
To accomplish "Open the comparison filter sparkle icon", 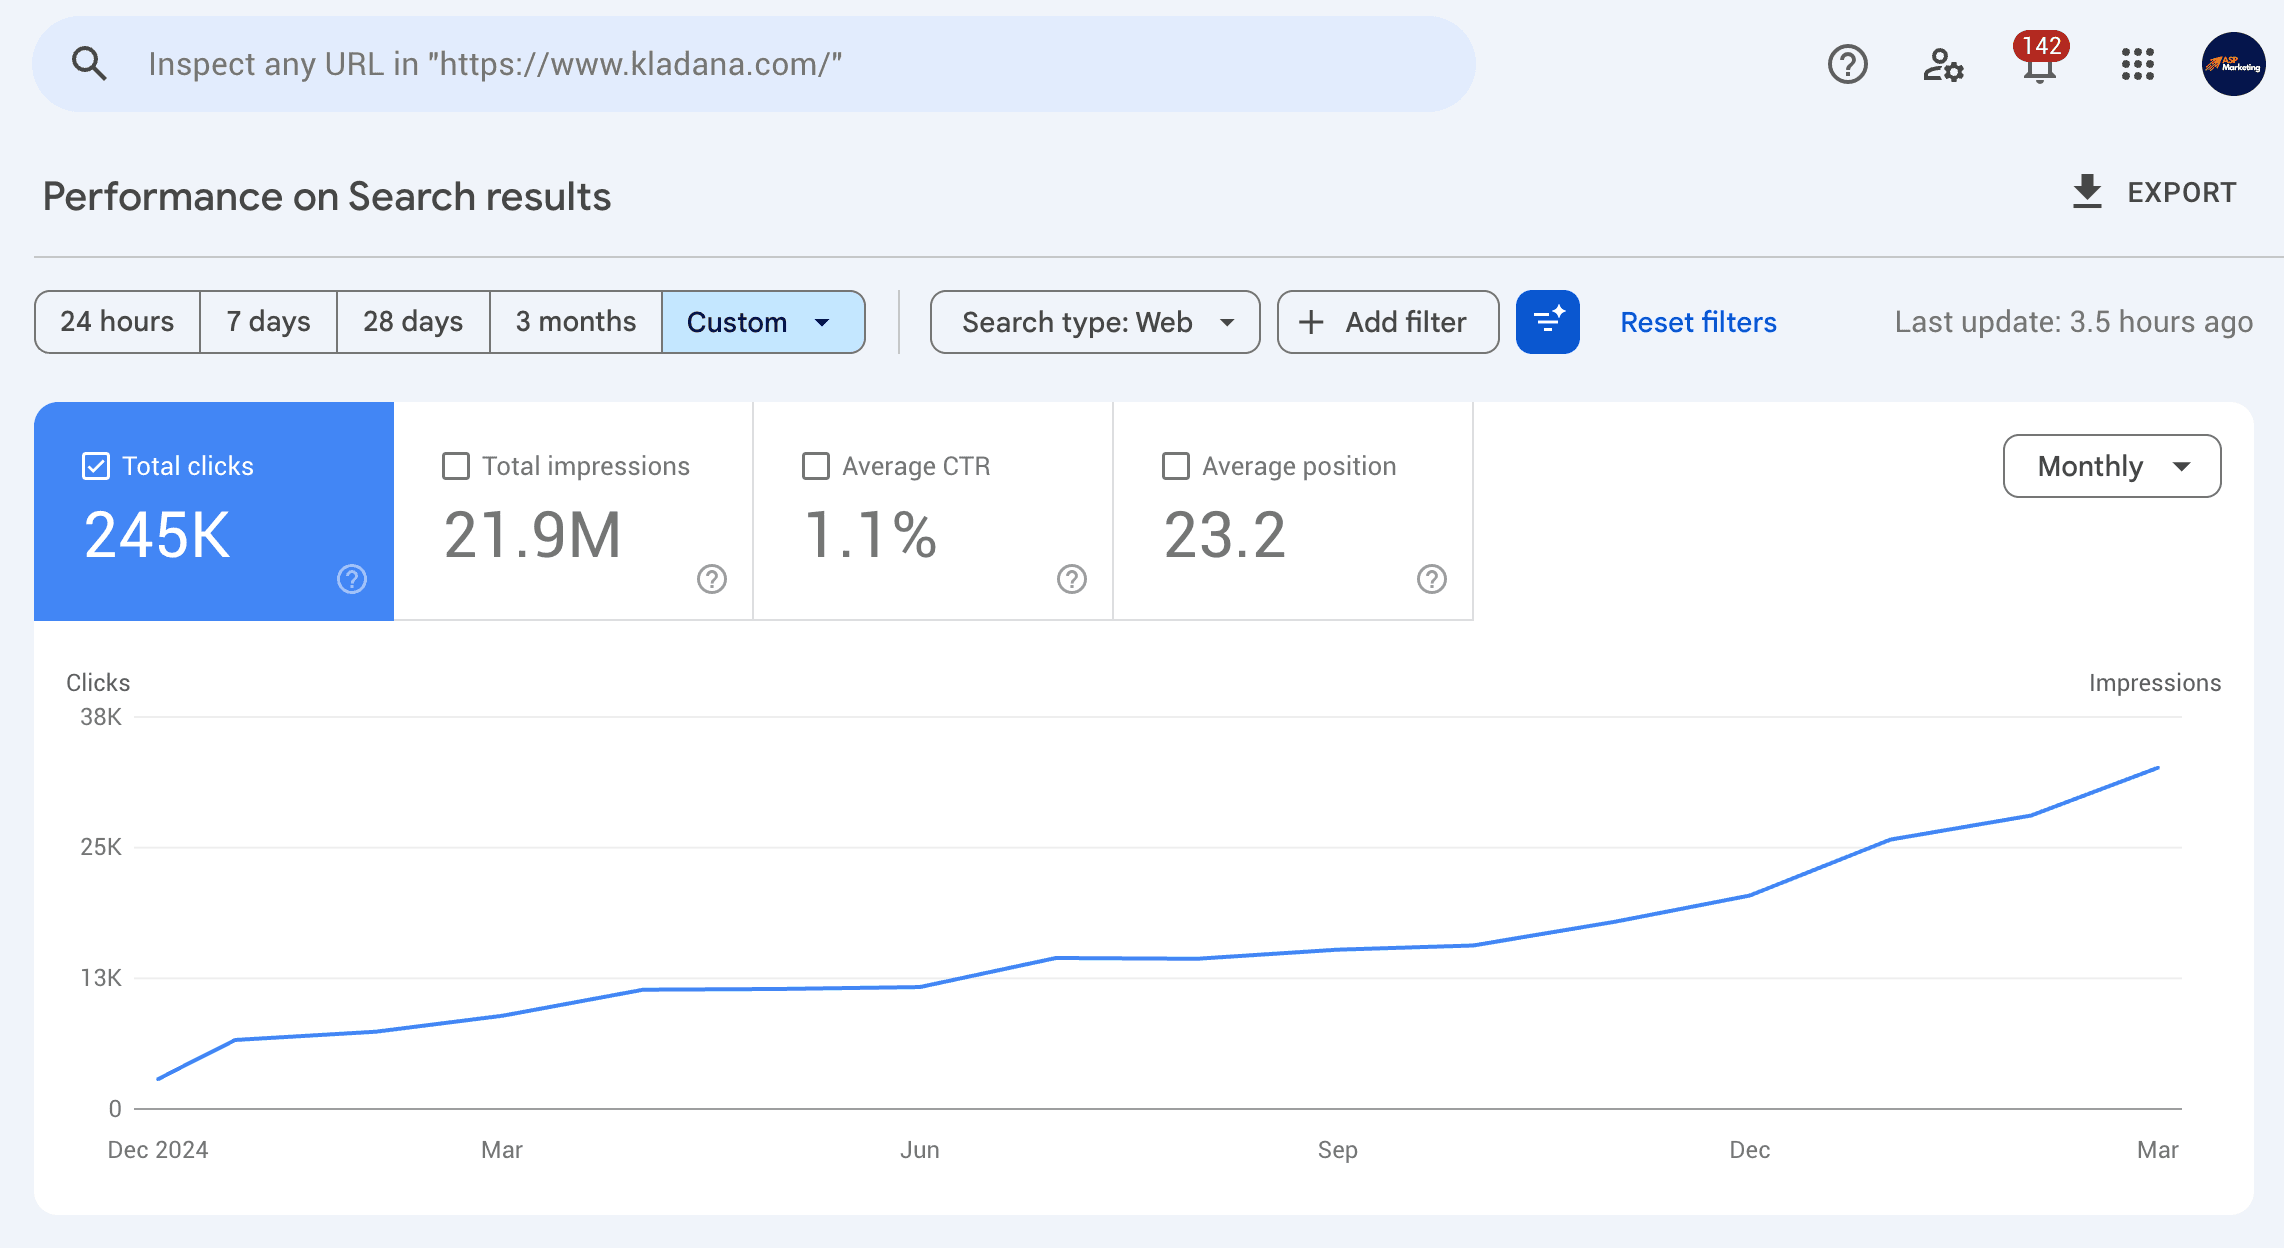I will [x=1547, y=321].
